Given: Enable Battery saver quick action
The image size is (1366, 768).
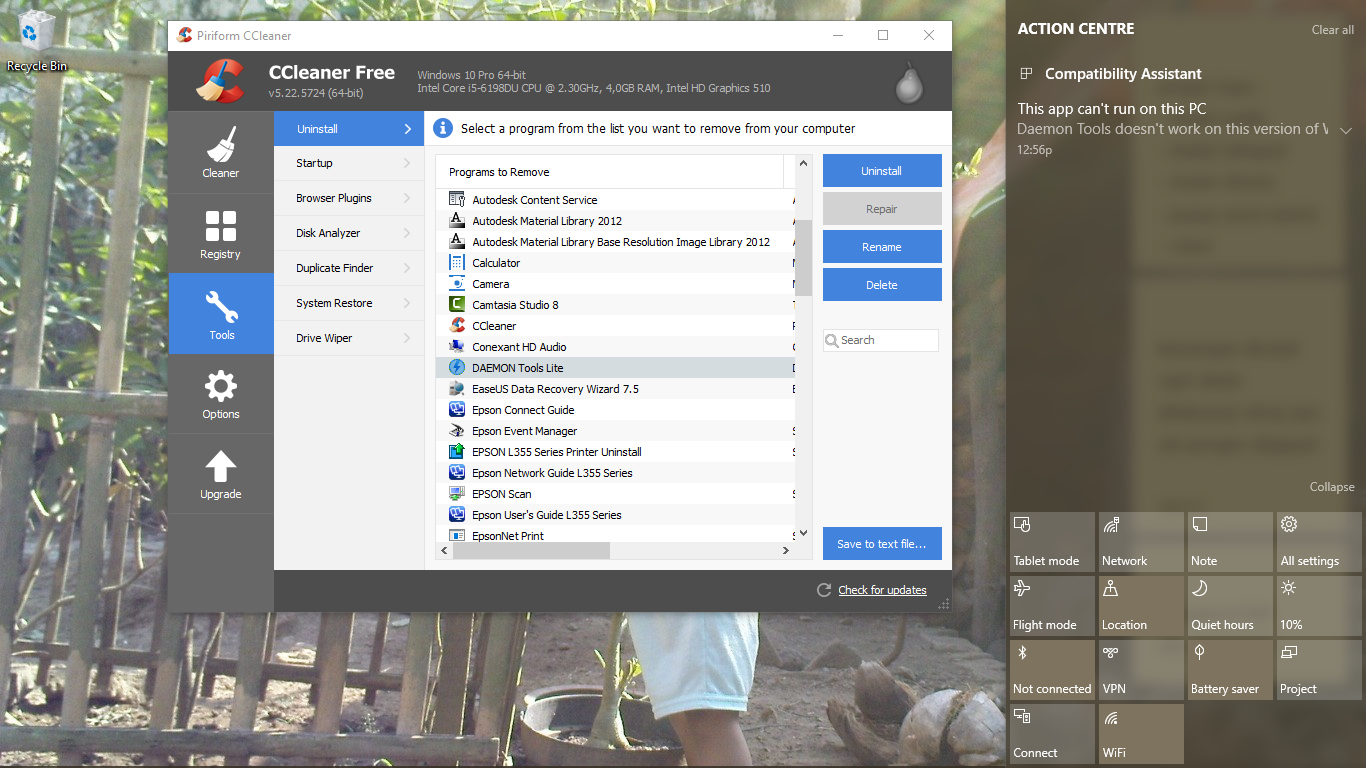Looking at the screenshot, I should click(x=1229, y=670).
